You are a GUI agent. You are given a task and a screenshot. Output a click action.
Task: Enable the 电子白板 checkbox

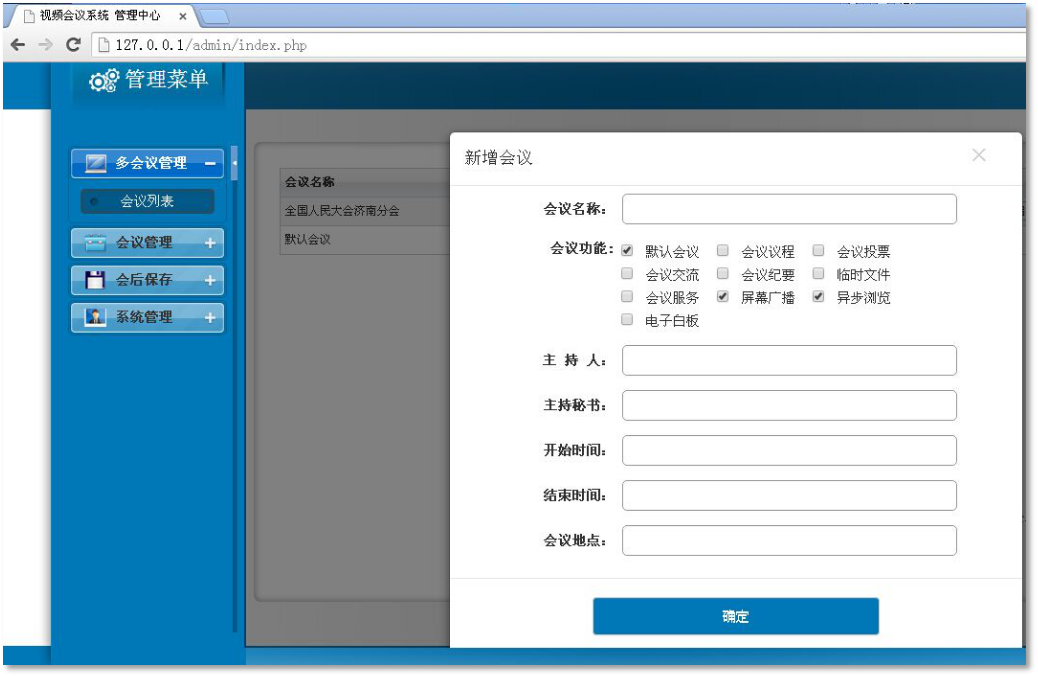coord(627,320)
